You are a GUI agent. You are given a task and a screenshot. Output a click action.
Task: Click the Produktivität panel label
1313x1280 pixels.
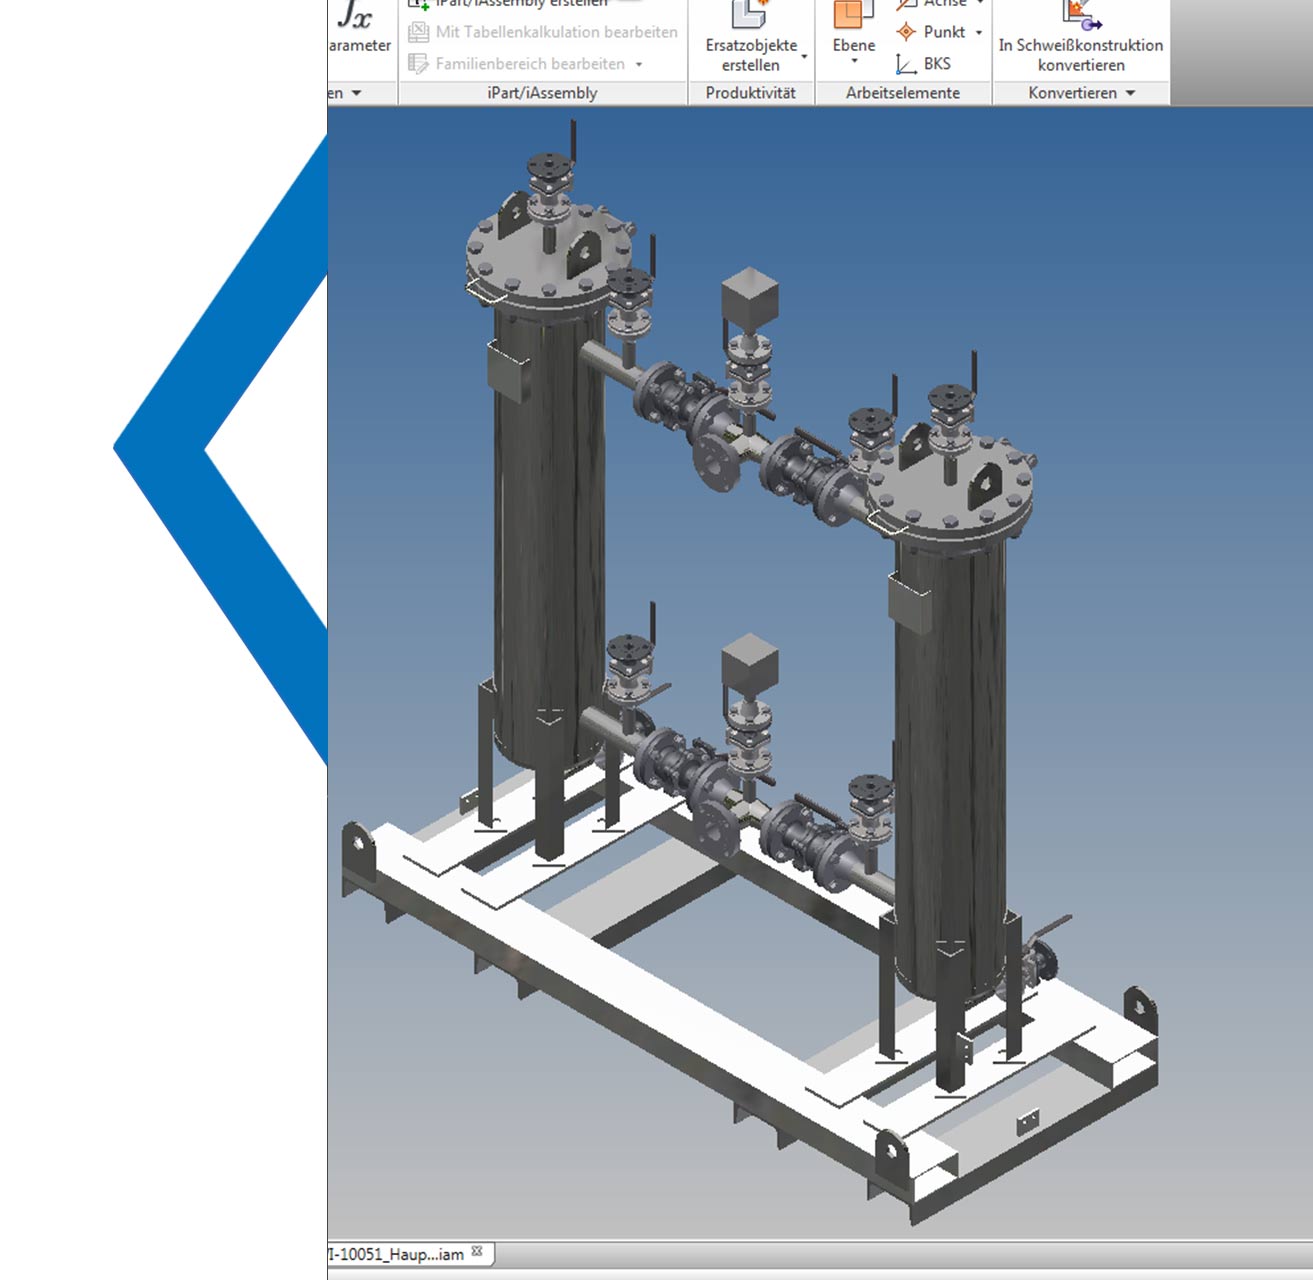click(750, 93)
